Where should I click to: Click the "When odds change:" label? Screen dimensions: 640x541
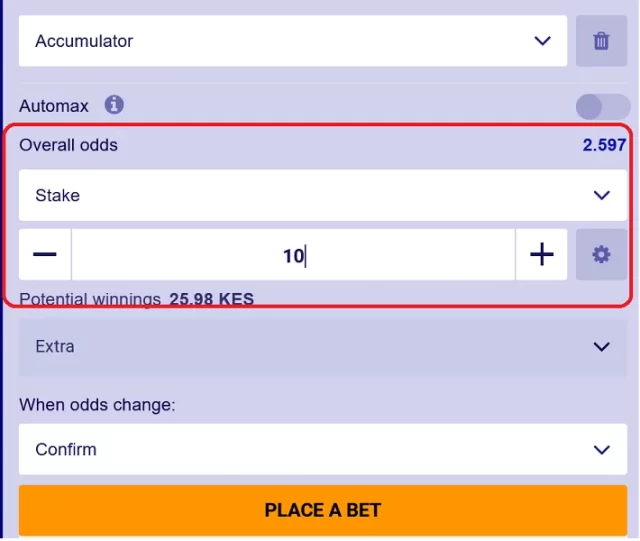point(97,405)
